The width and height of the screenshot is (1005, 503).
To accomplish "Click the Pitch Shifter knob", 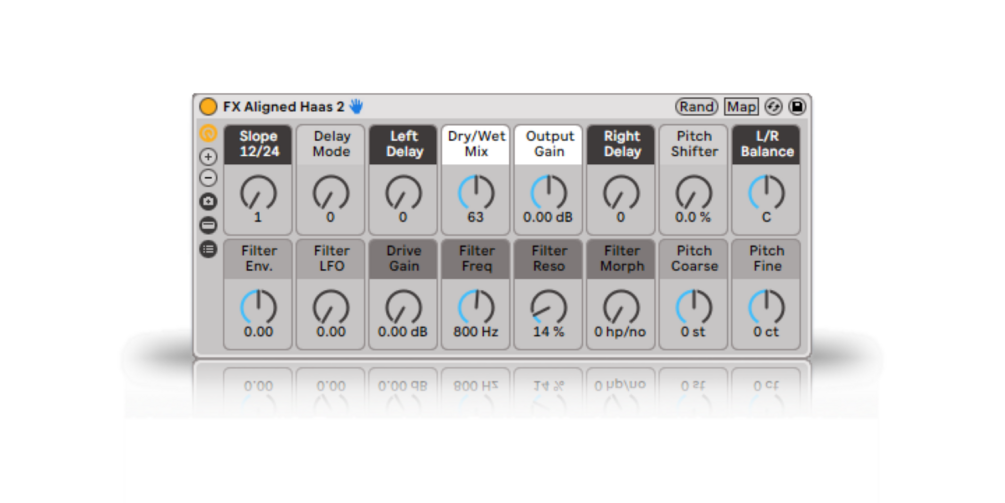I will 694,192.
